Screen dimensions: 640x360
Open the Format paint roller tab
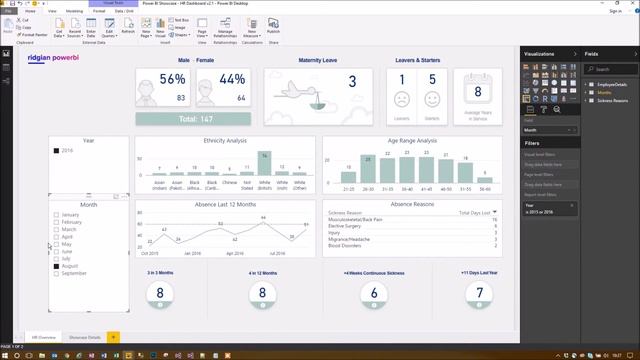tap(544, 109)
